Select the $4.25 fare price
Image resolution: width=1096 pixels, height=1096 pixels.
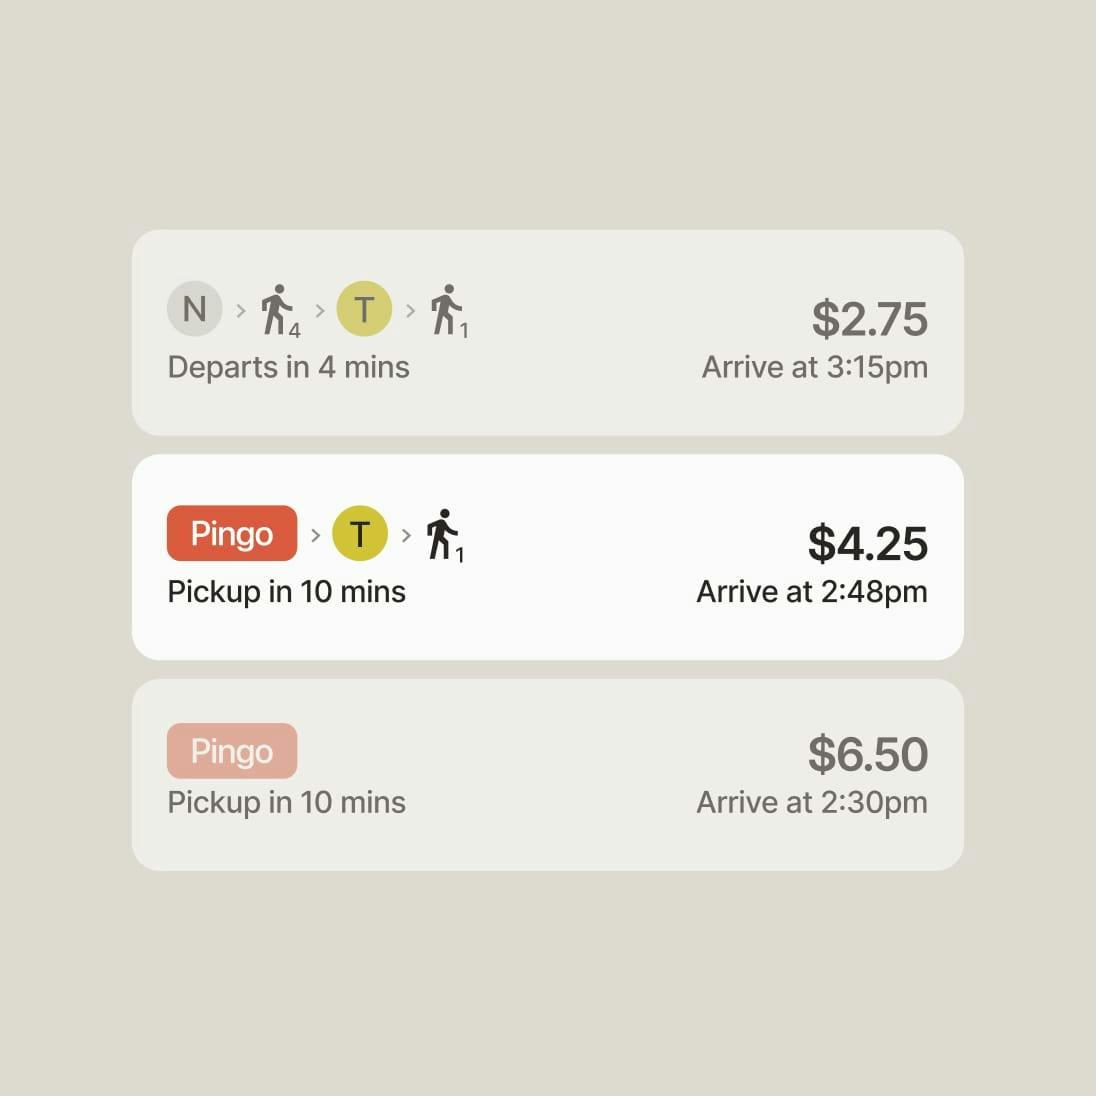tap(868, 543)
